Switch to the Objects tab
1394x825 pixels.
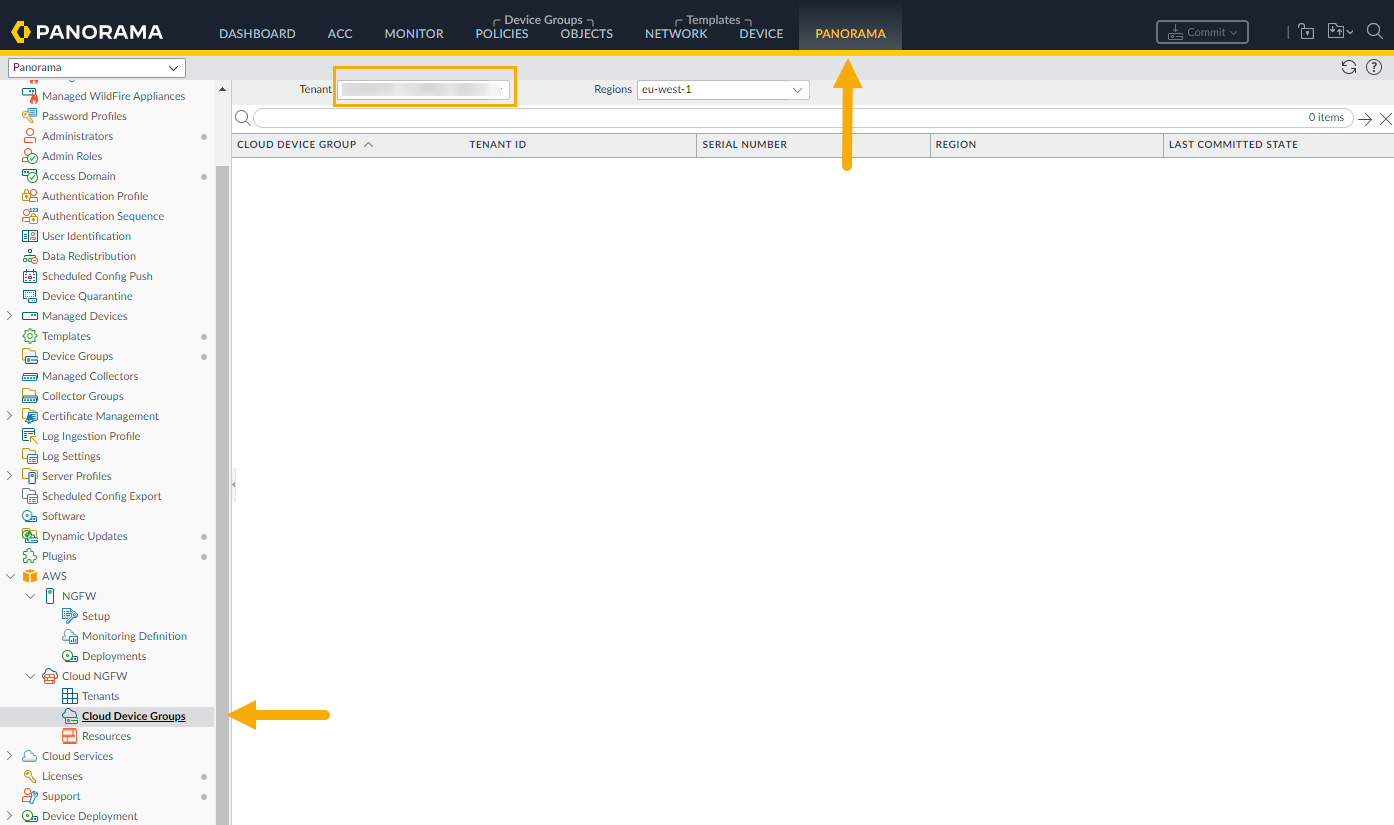(x=587, y=34)
